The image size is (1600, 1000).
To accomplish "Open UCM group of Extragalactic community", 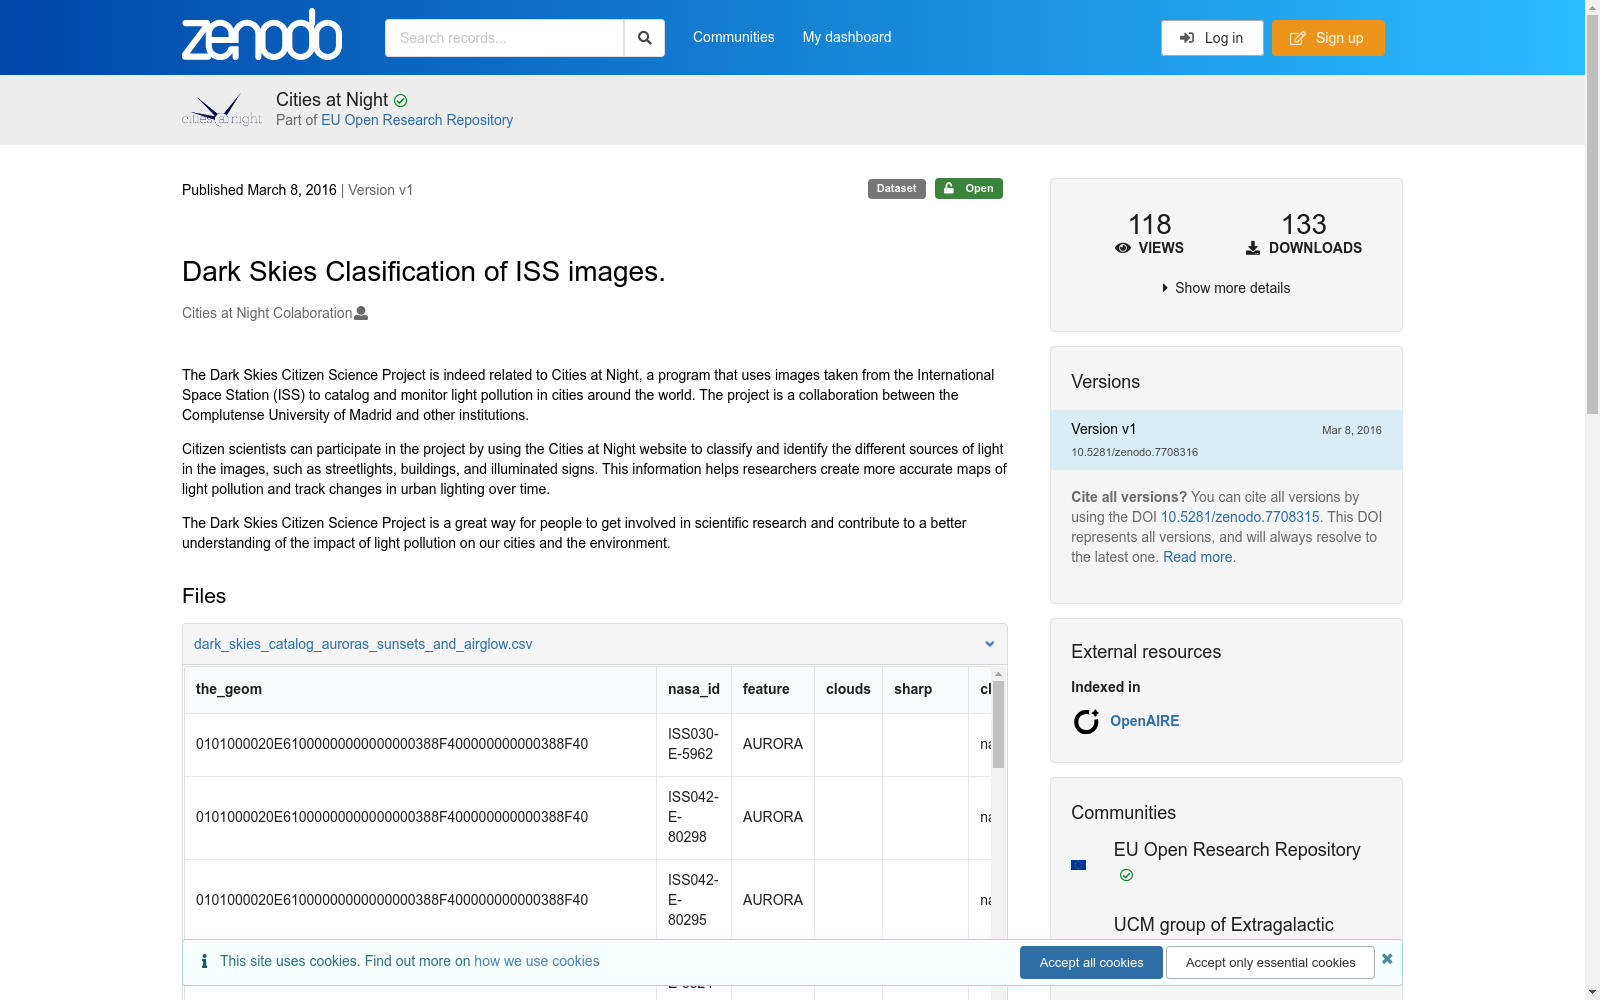I will click(1224, 925).
